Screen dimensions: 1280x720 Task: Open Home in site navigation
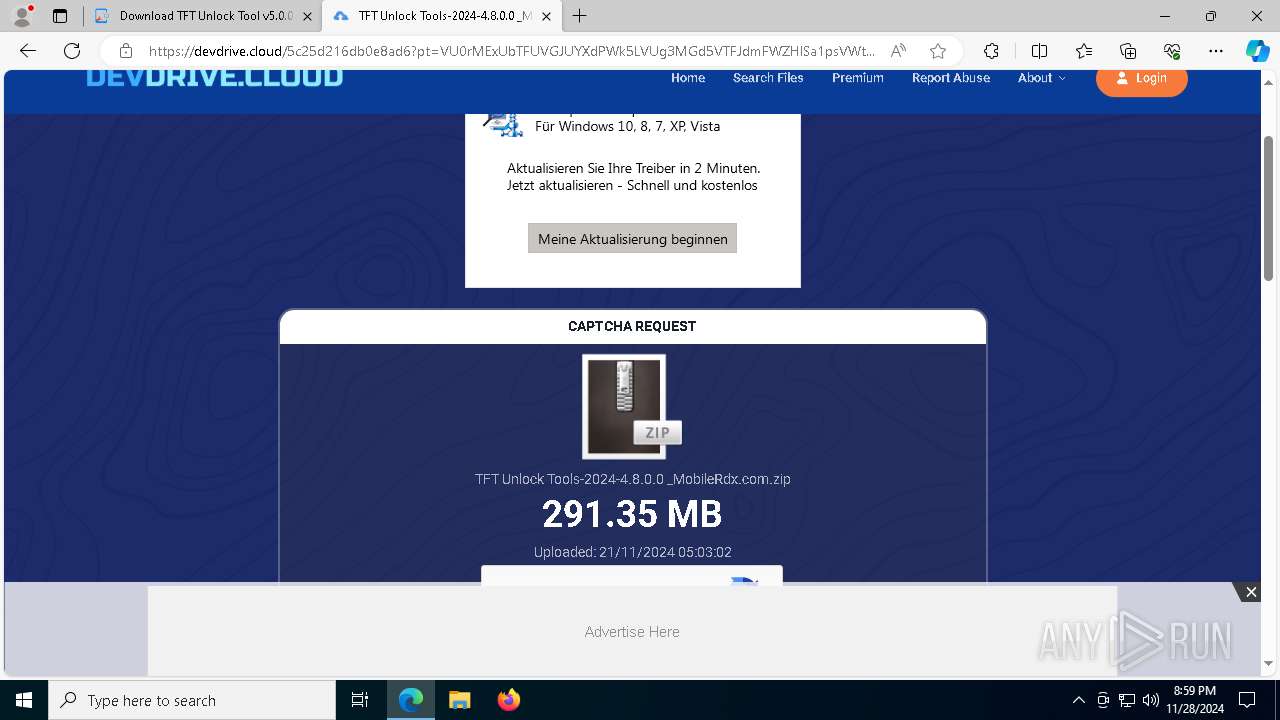[688, 78]
